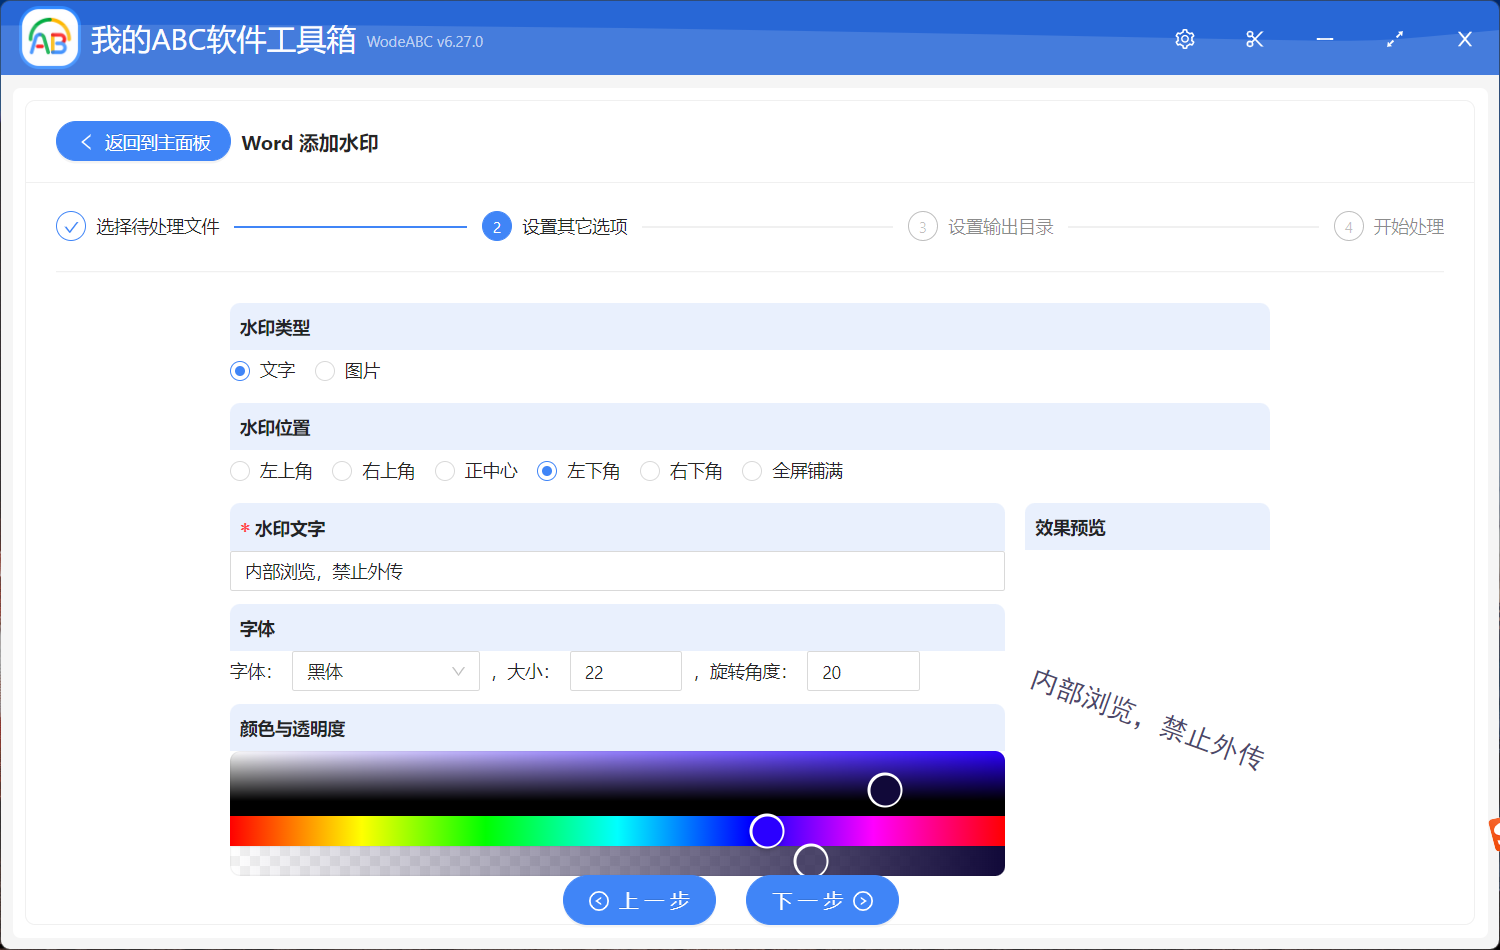
Task: Click the 下一步 button
Action: pos(822,900)
